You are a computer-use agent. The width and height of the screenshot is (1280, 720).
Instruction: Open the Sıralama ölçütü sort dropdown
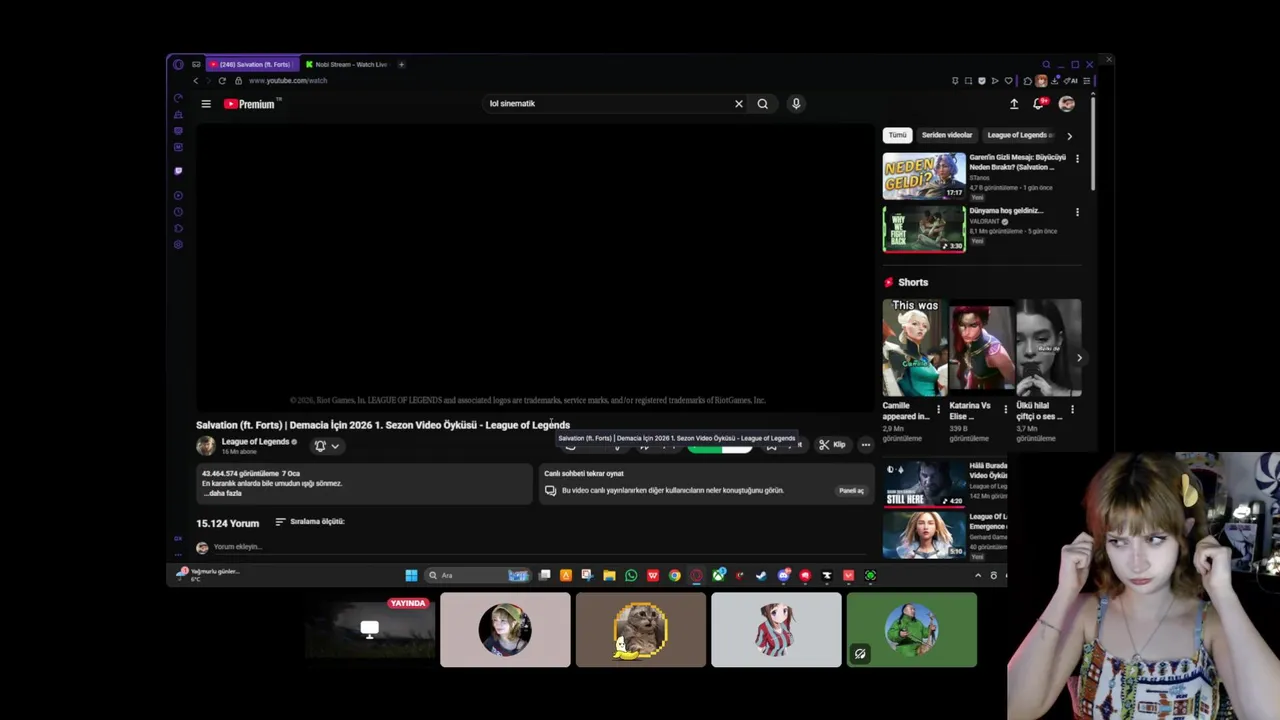(310, 522)
